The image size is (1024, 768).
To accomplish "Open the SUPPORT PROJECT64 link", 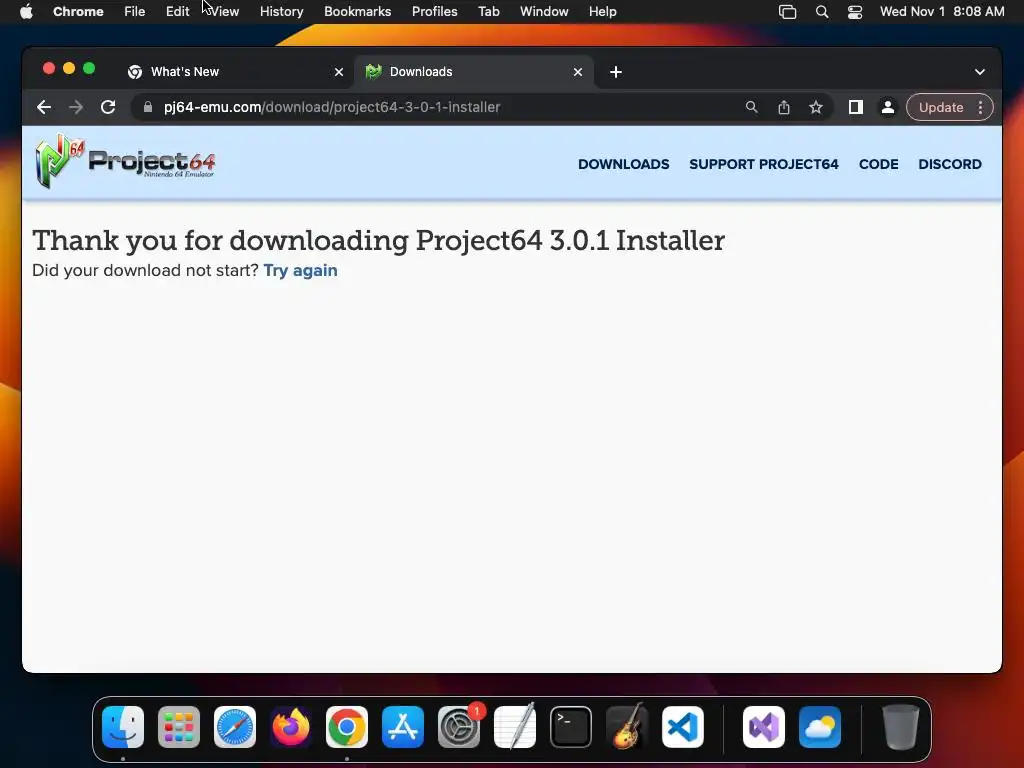I will [x=764, y=164].
